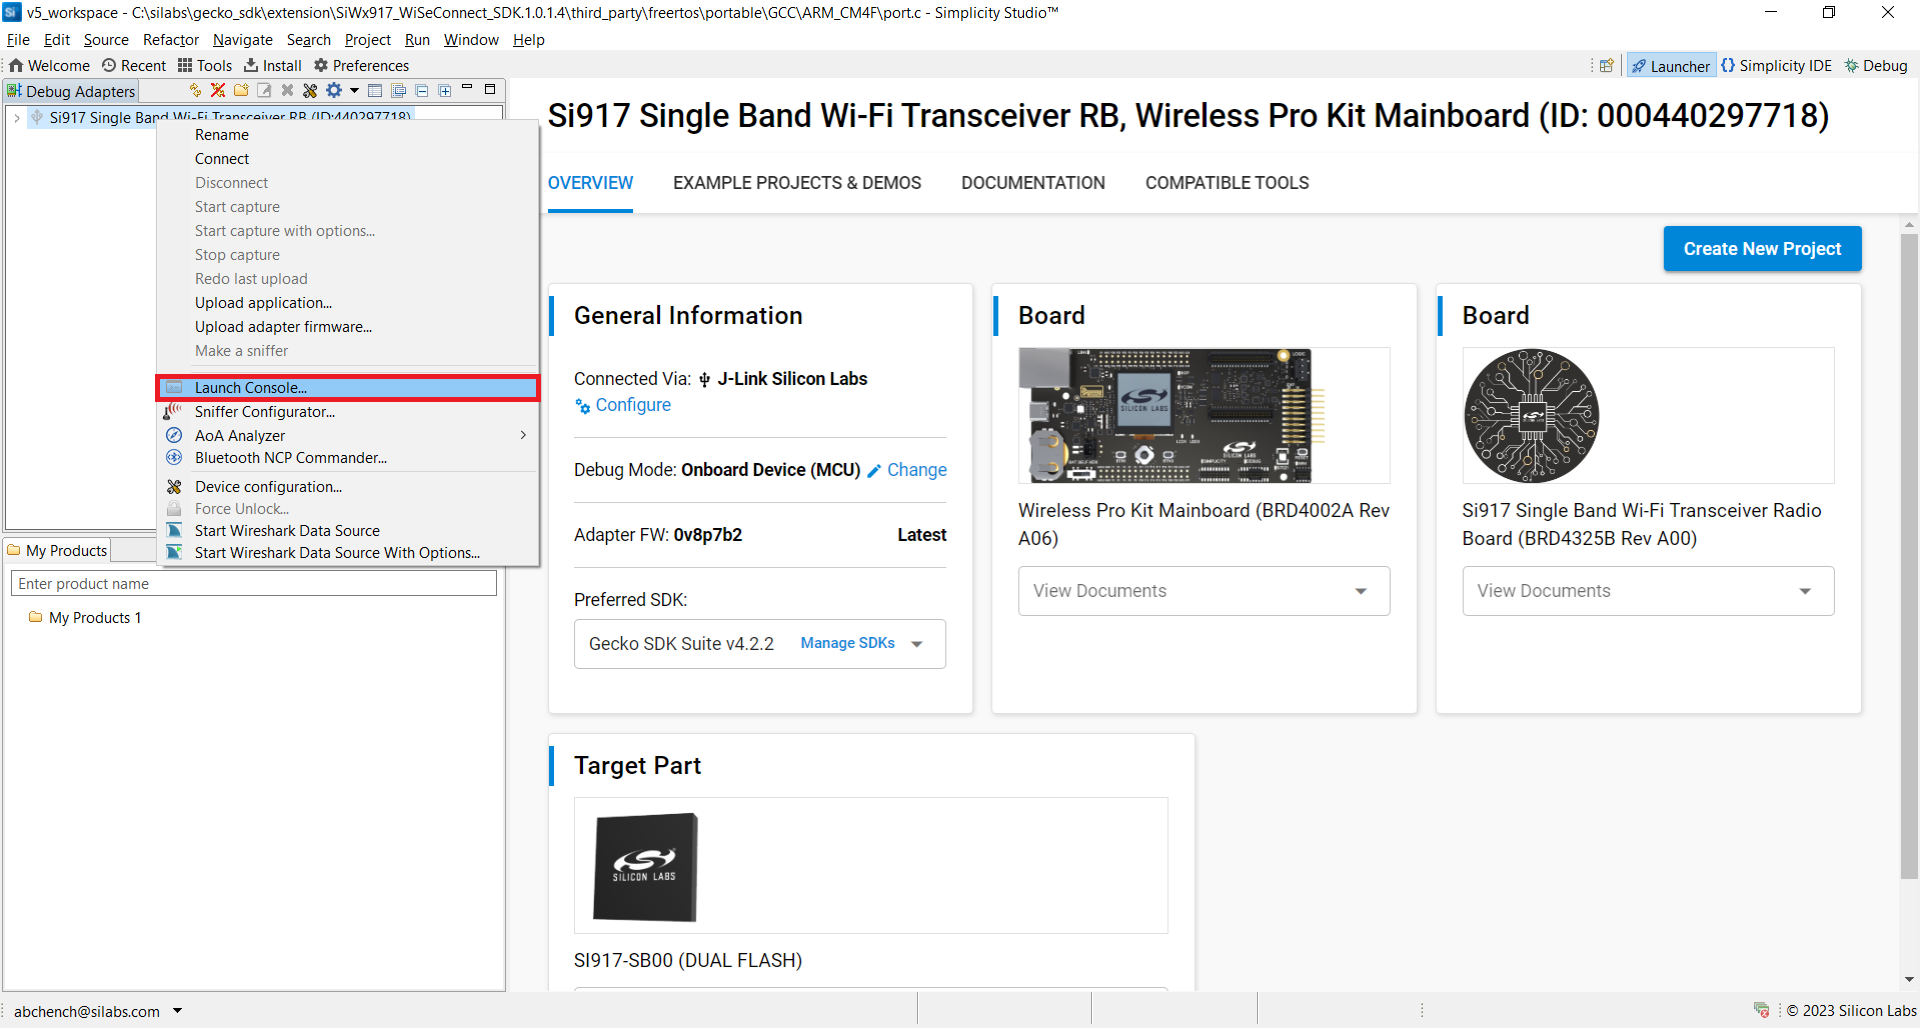This screenshot has width=1920, height=1028.
Task: Open Recent history
Action: 134,66
